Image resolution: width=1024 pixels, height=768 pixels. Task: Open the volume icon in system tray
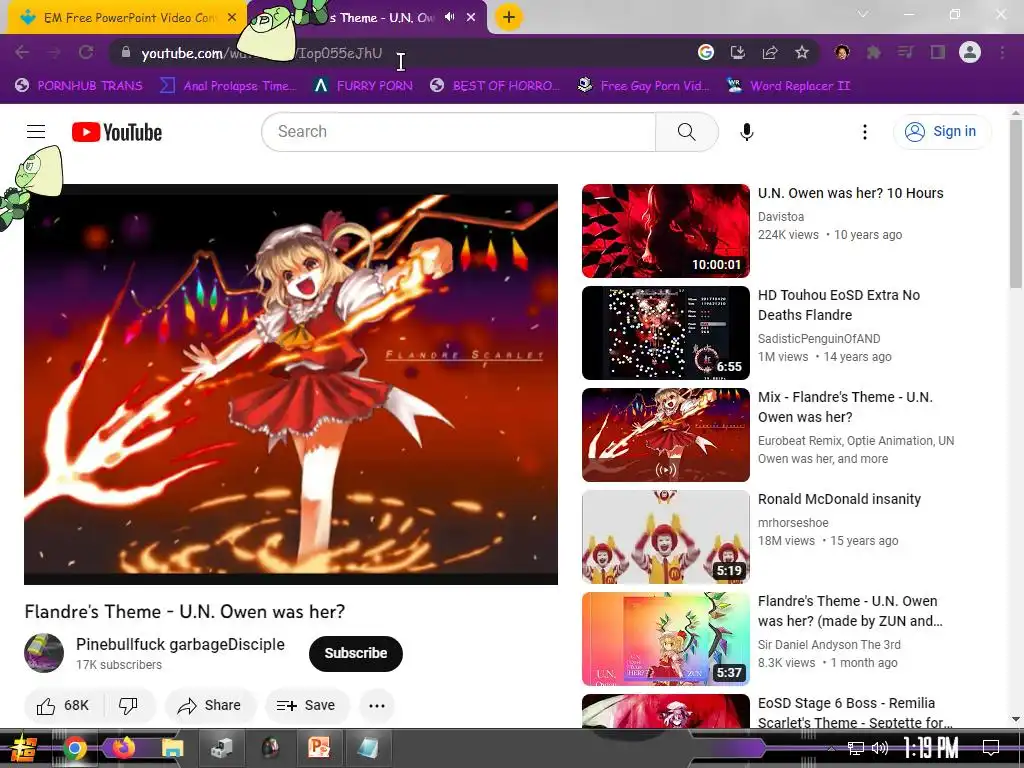[880, 748]
